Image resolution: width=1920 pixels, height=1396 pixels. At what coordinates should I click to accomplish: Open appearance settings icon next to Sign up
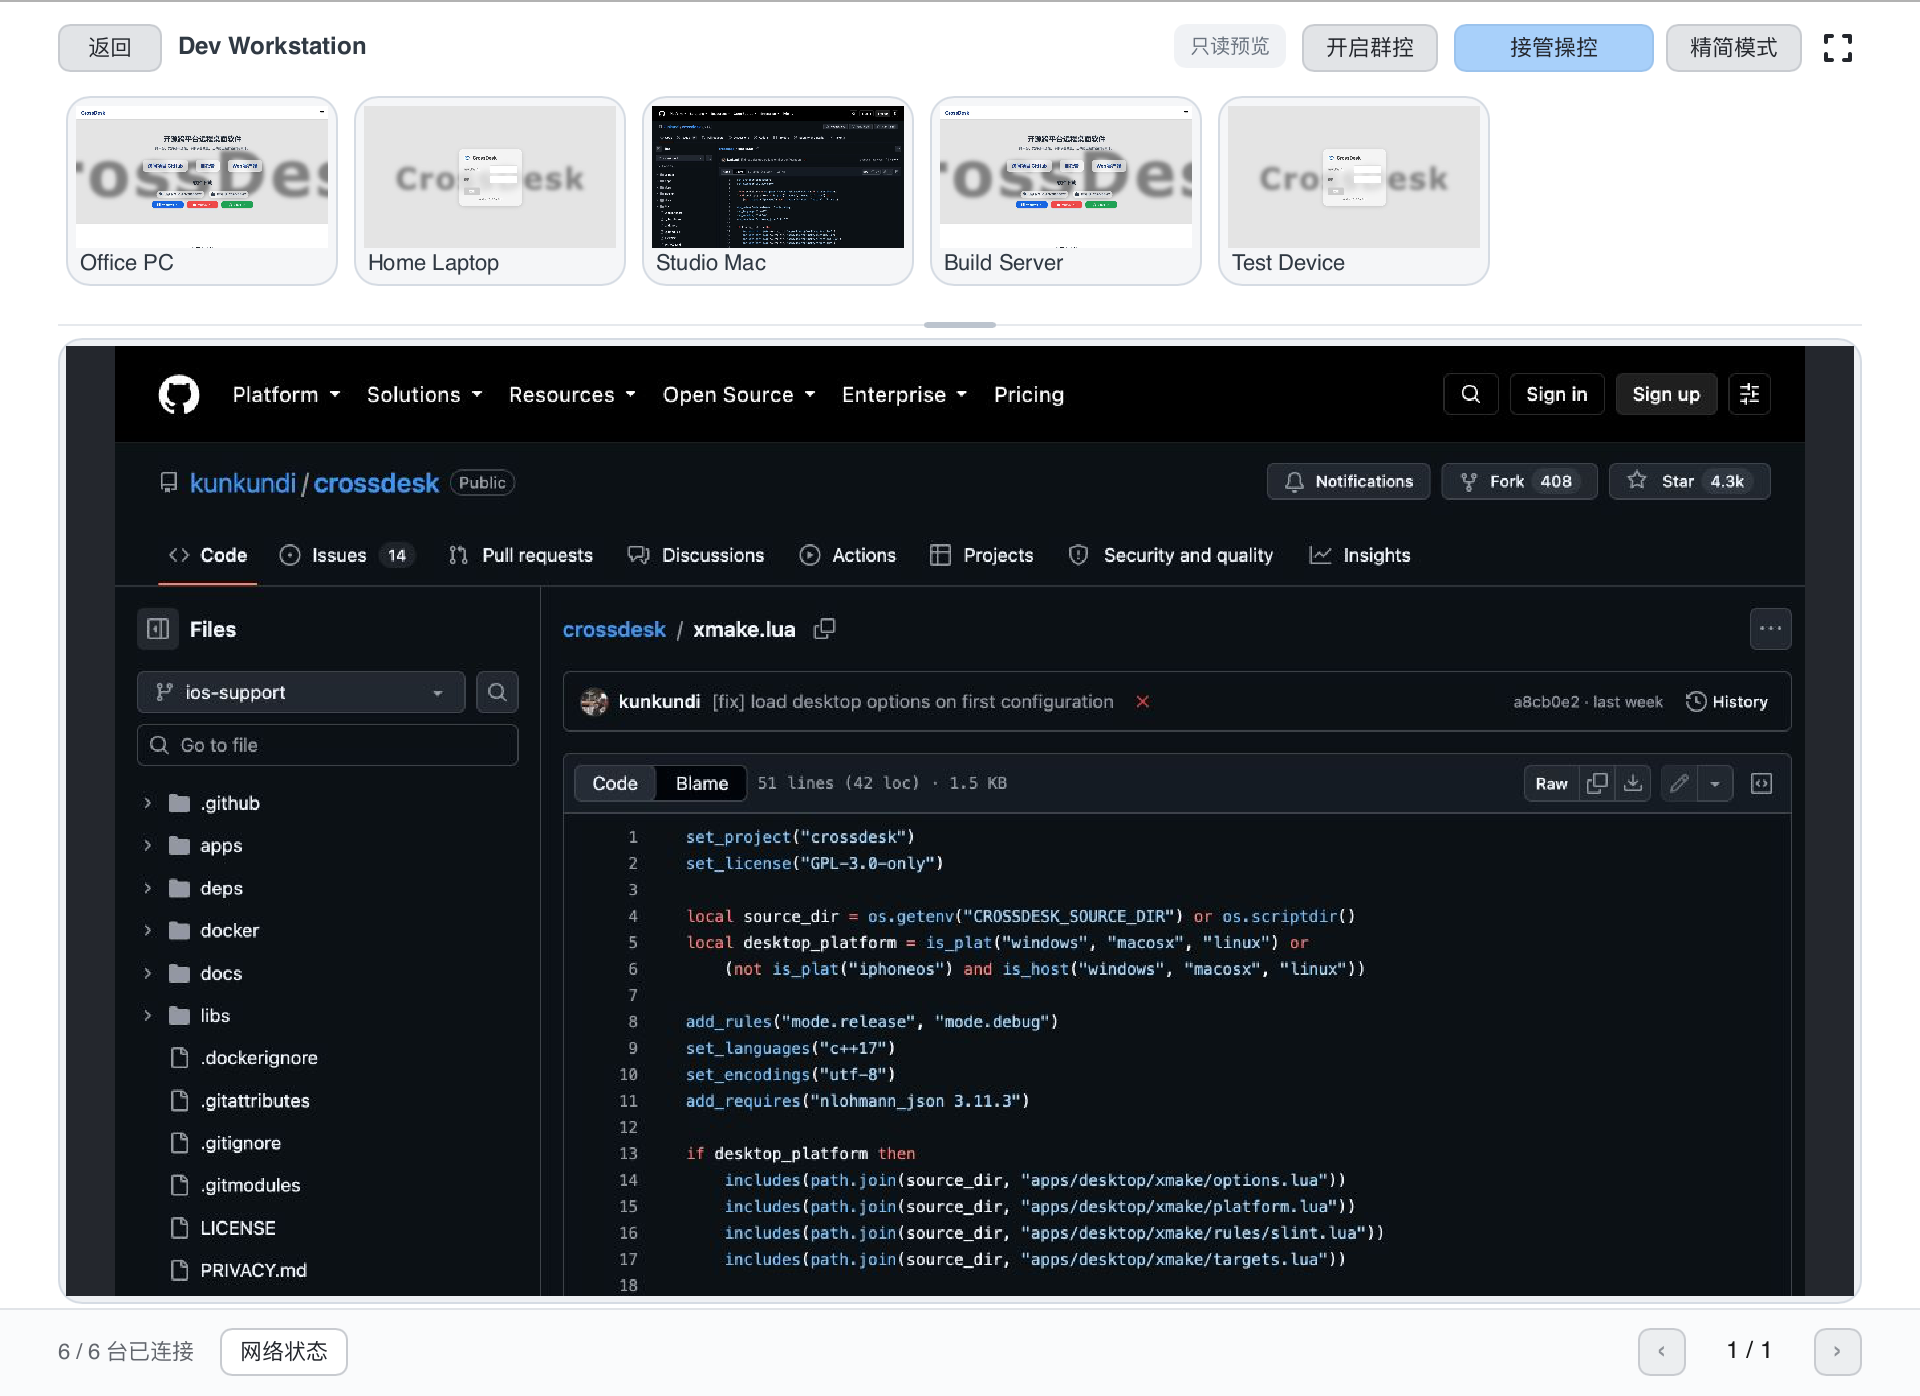(x=1749, y=394)
